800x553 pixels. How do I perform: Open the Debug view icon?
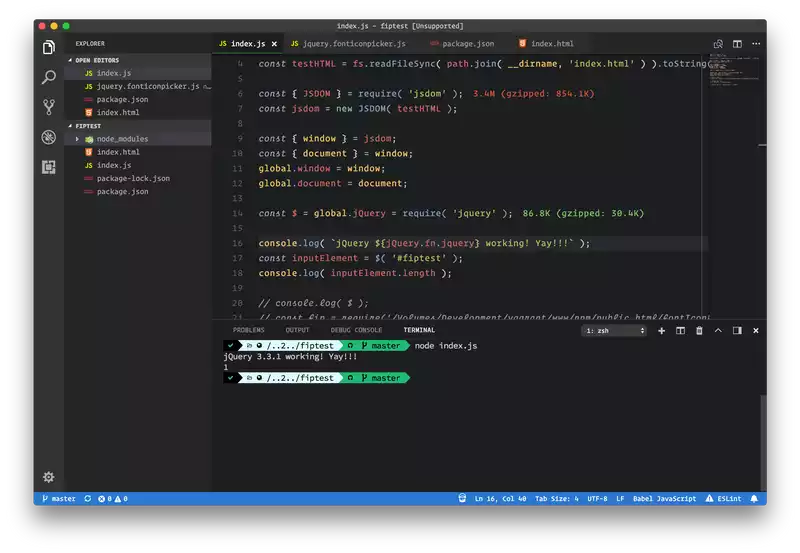pos(48,137)
